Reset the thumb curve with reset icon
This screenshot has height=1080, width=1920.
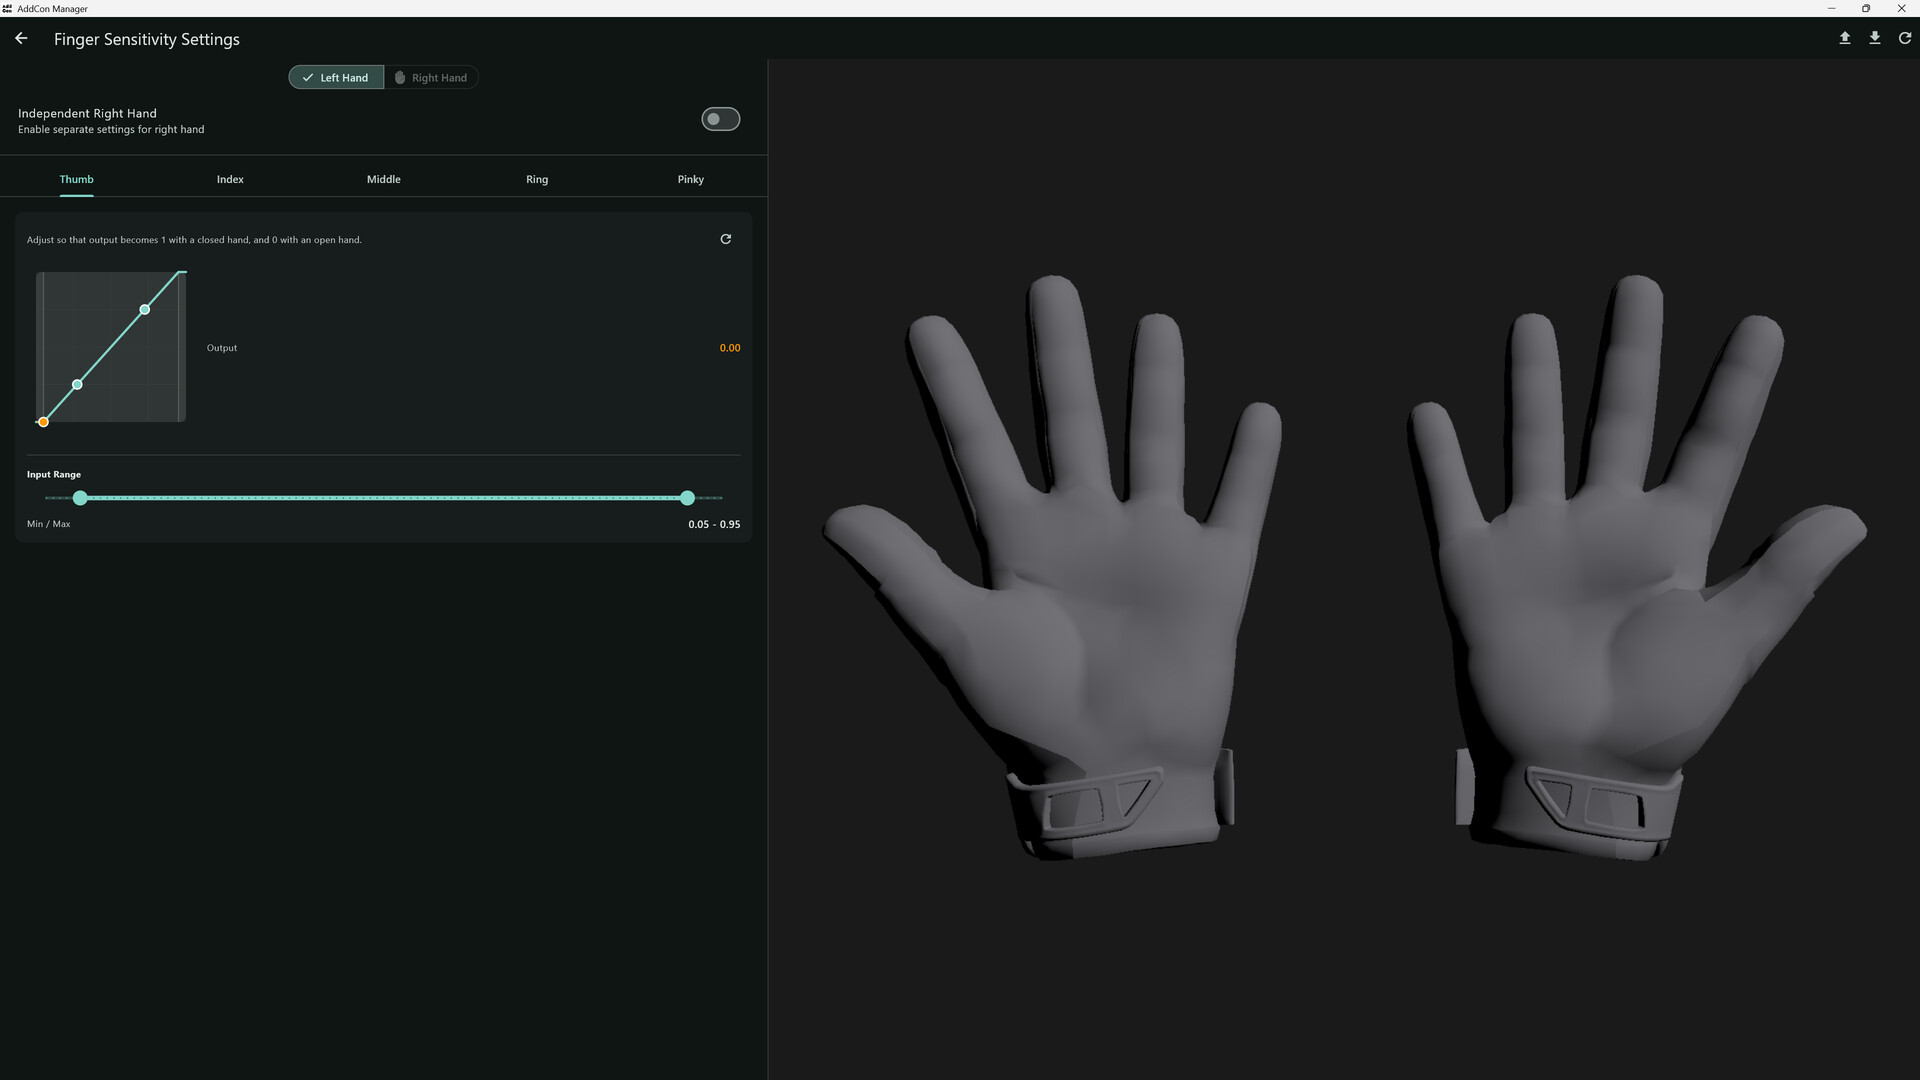click(x=726, y=239)
